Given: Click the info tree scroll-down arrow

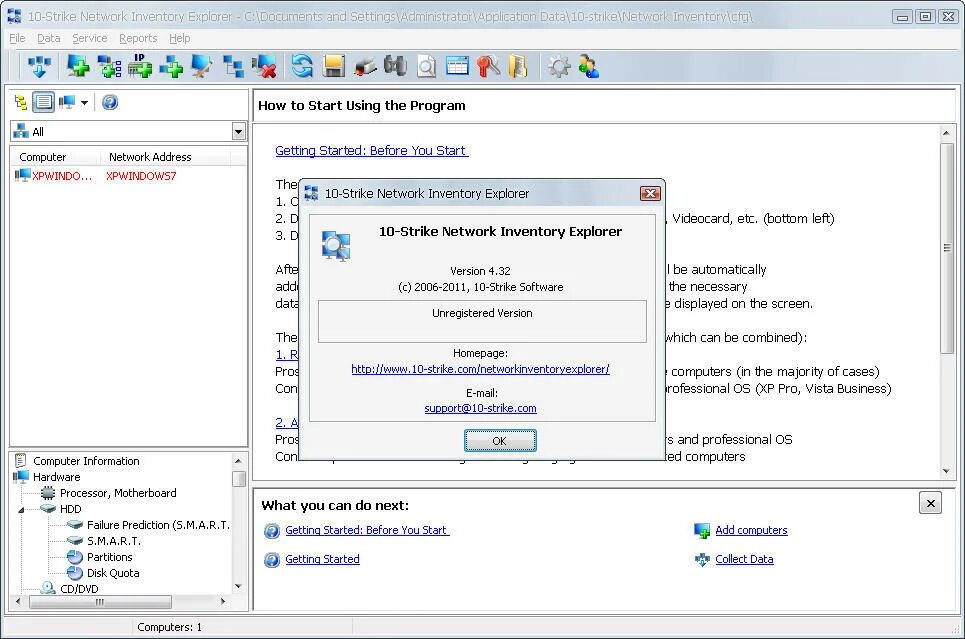Looking at the screenshot, I should point(239,587).
